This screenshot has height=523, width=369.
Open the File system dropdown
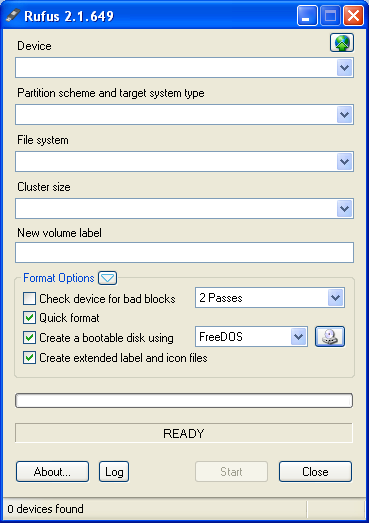[x=184, y=162]
